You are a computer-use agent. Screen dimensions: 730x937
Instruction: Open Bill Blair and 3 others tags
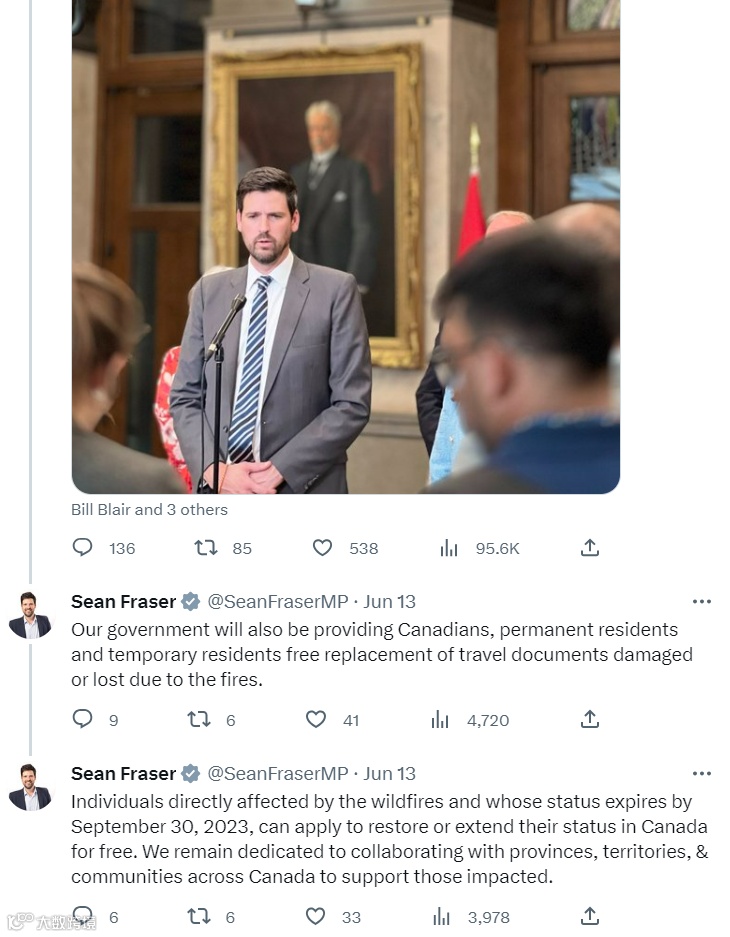(x=149, y=510)
